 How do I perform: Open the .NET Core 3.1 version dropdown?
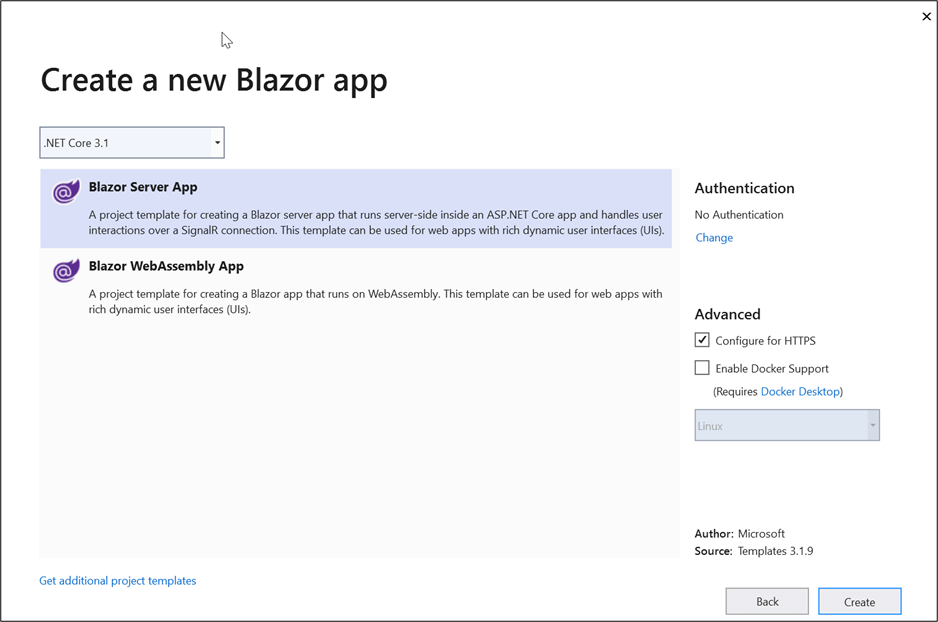[131, 143]
